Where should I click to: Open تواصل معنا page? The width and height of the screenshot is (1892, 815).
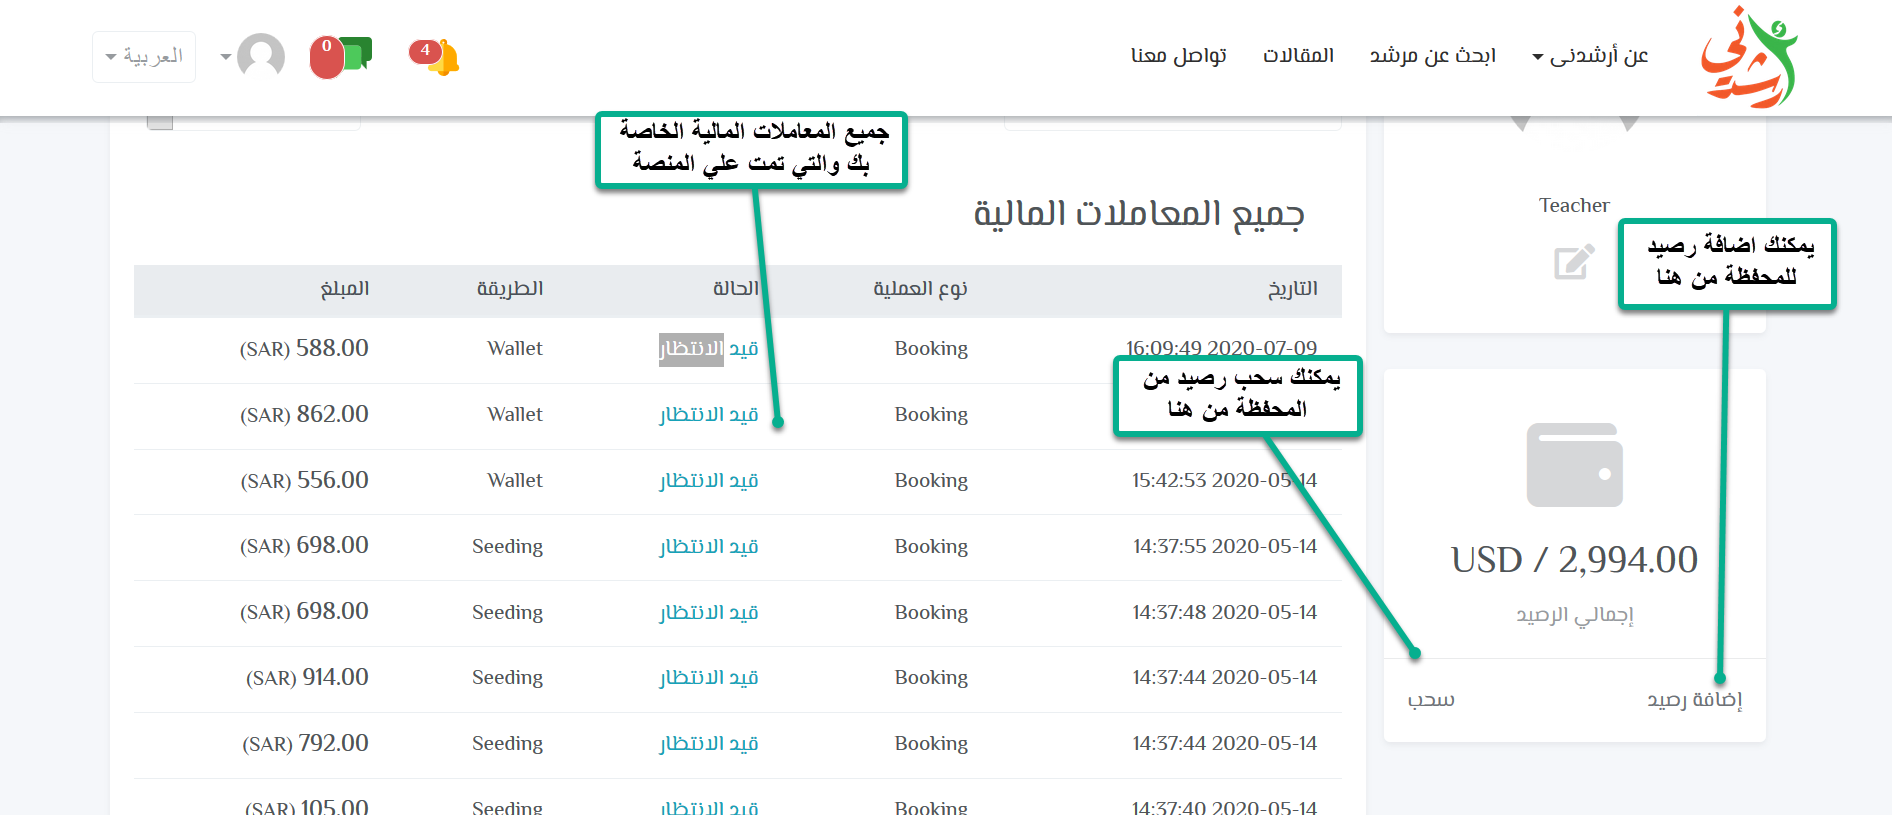pos(1178,56)
